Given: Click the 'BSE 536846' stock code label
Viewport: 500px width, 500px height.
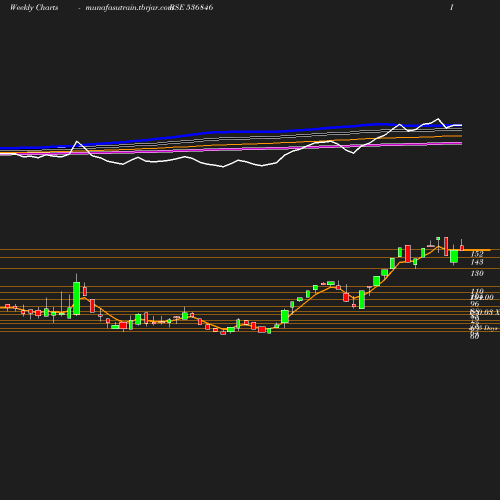Looking at the screenshot, I should 192,7.
